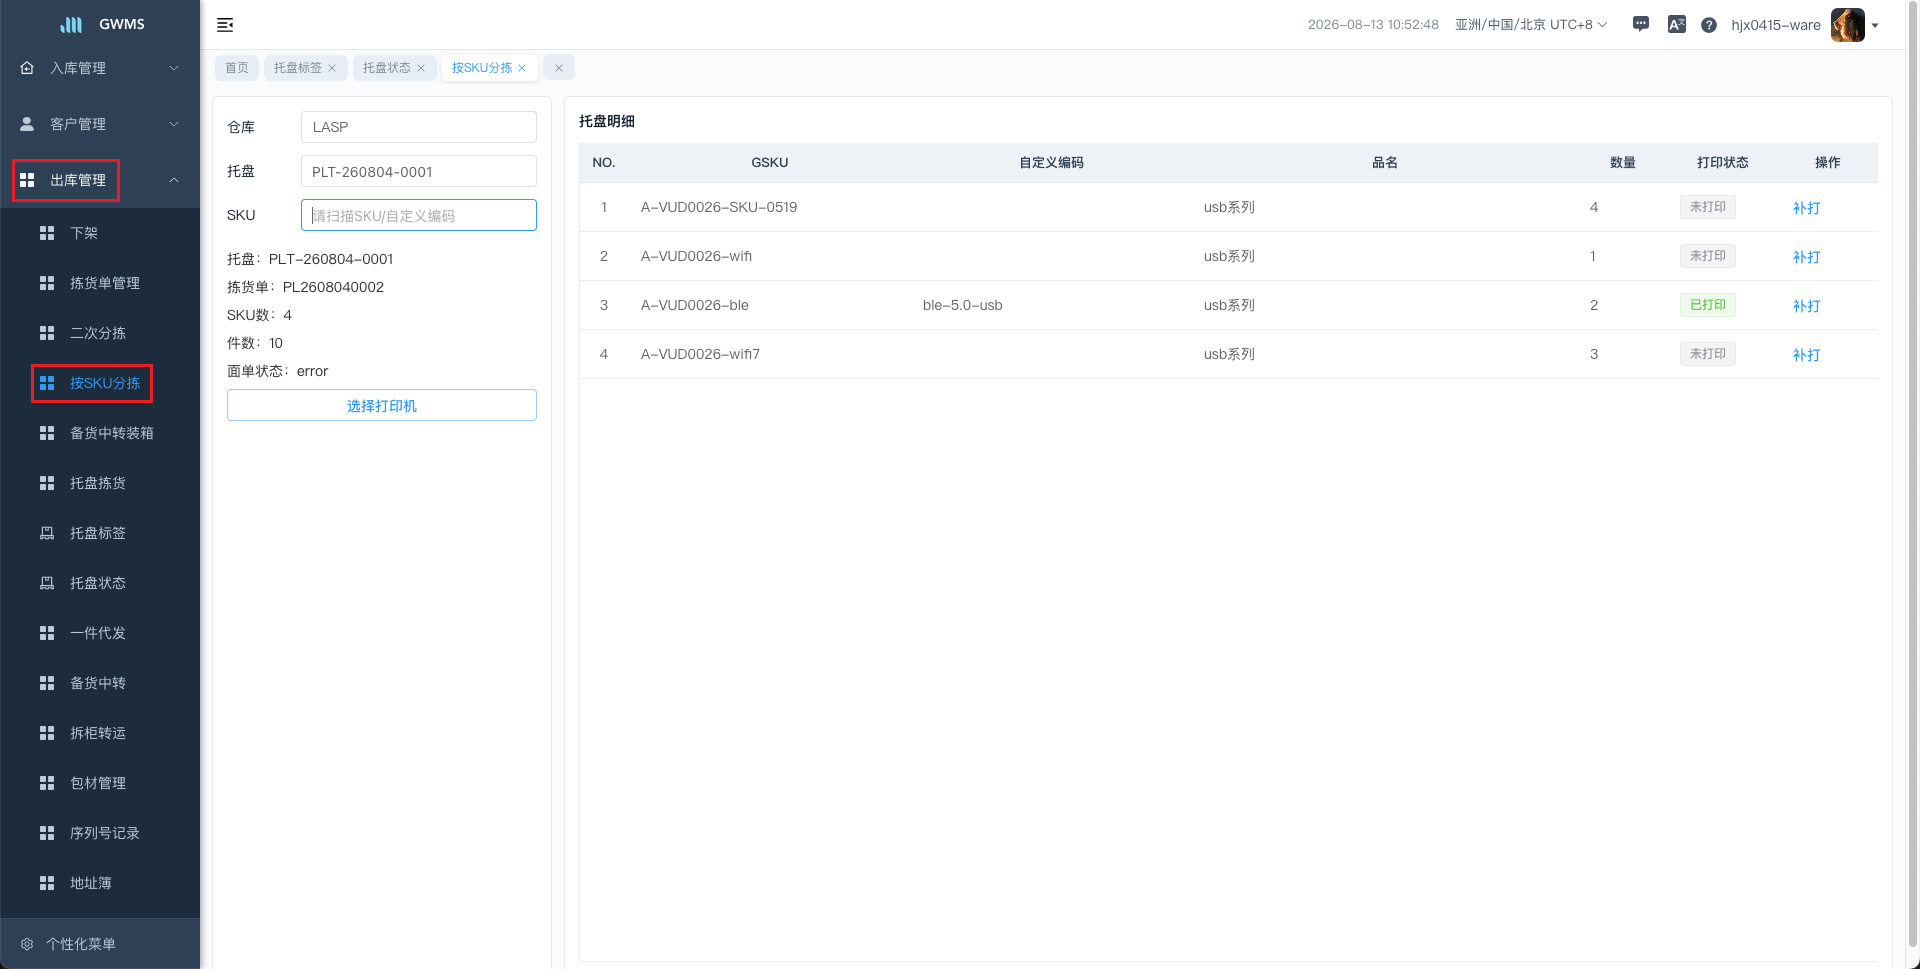The width and height of the screenshot is (1920, 969).
Task: Open 拣货单管理 in the sidebar
Action: tap(100, 283)
